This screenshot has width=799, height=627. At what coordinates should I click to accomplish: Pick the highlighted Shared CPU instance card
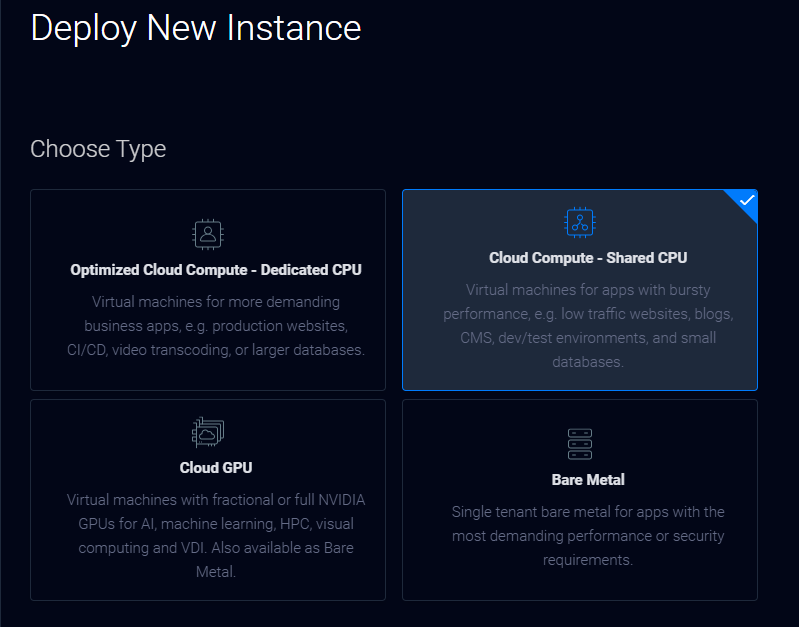coord(580,290)
